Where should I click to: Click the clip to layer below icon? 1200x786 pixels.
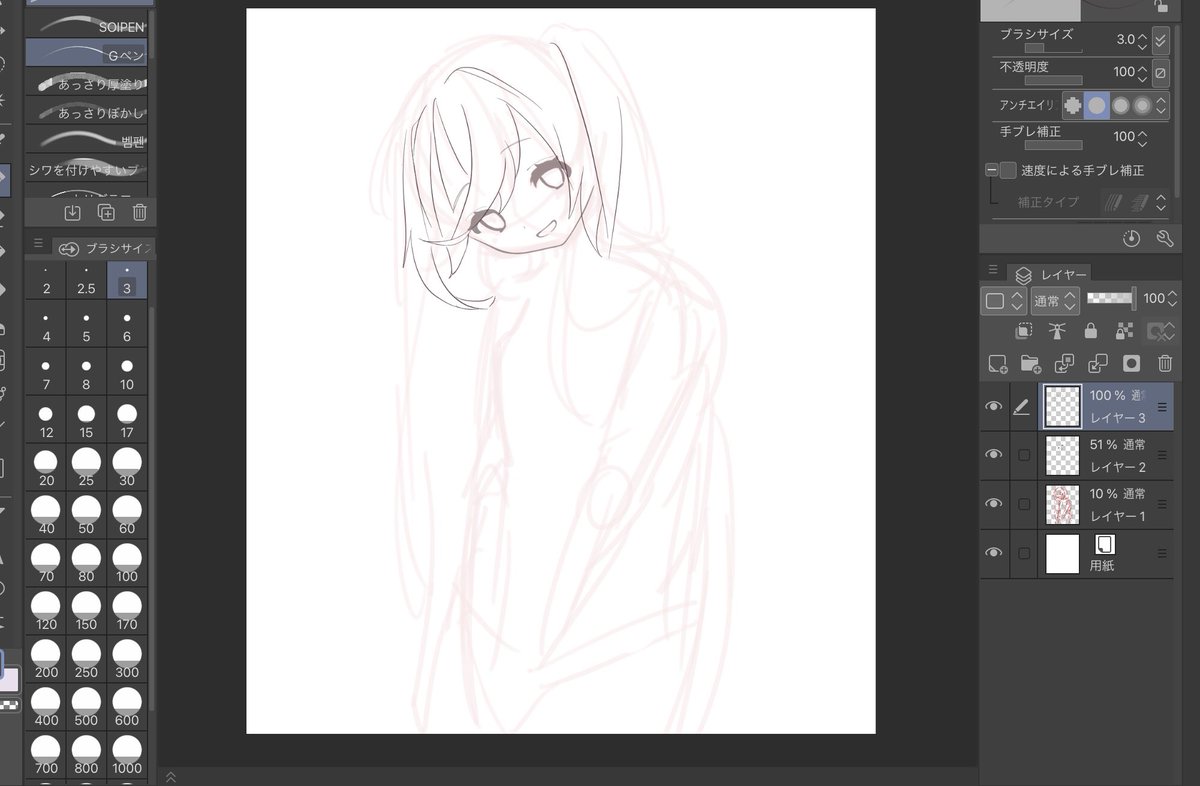pyautogui.click(x=1024, y=331)
